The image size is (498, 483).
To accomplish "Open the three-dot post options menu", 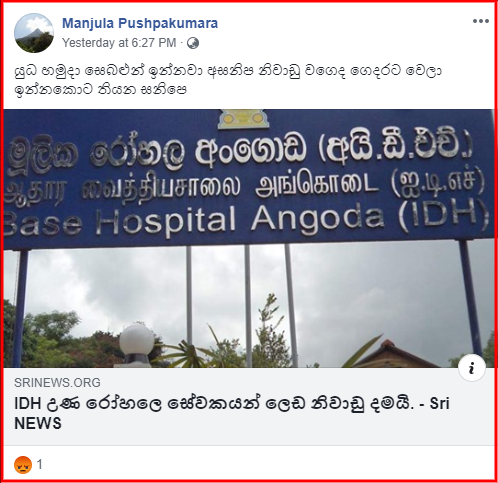I will click(x=480, y=21).
